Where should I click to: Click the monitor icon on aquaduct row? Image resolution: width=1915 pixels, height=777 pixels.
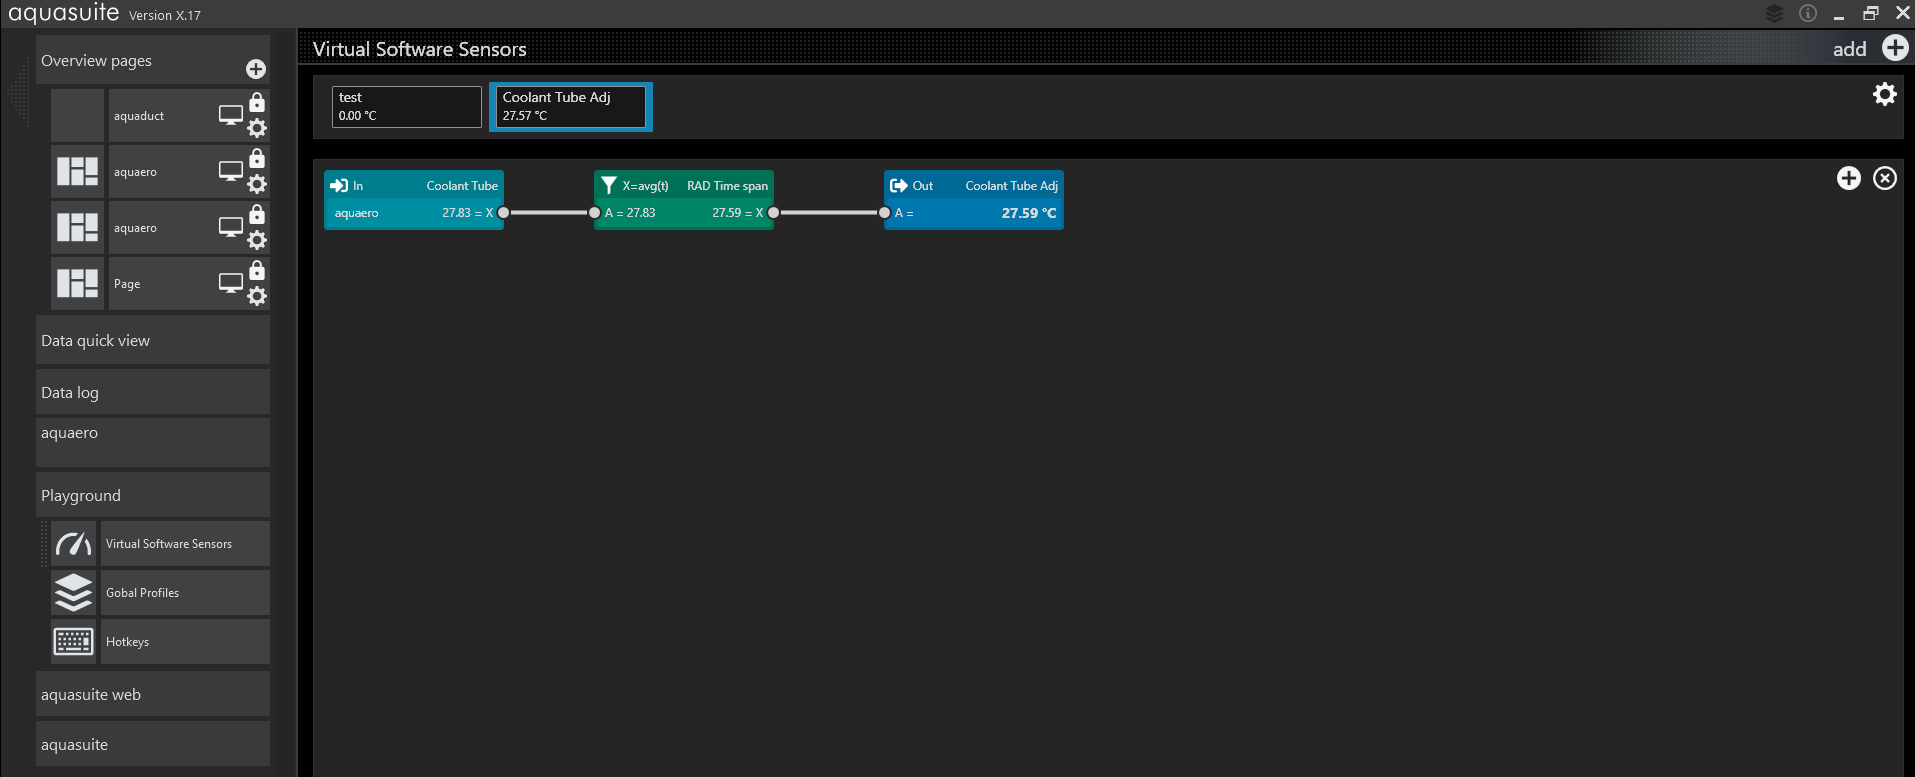231,116
